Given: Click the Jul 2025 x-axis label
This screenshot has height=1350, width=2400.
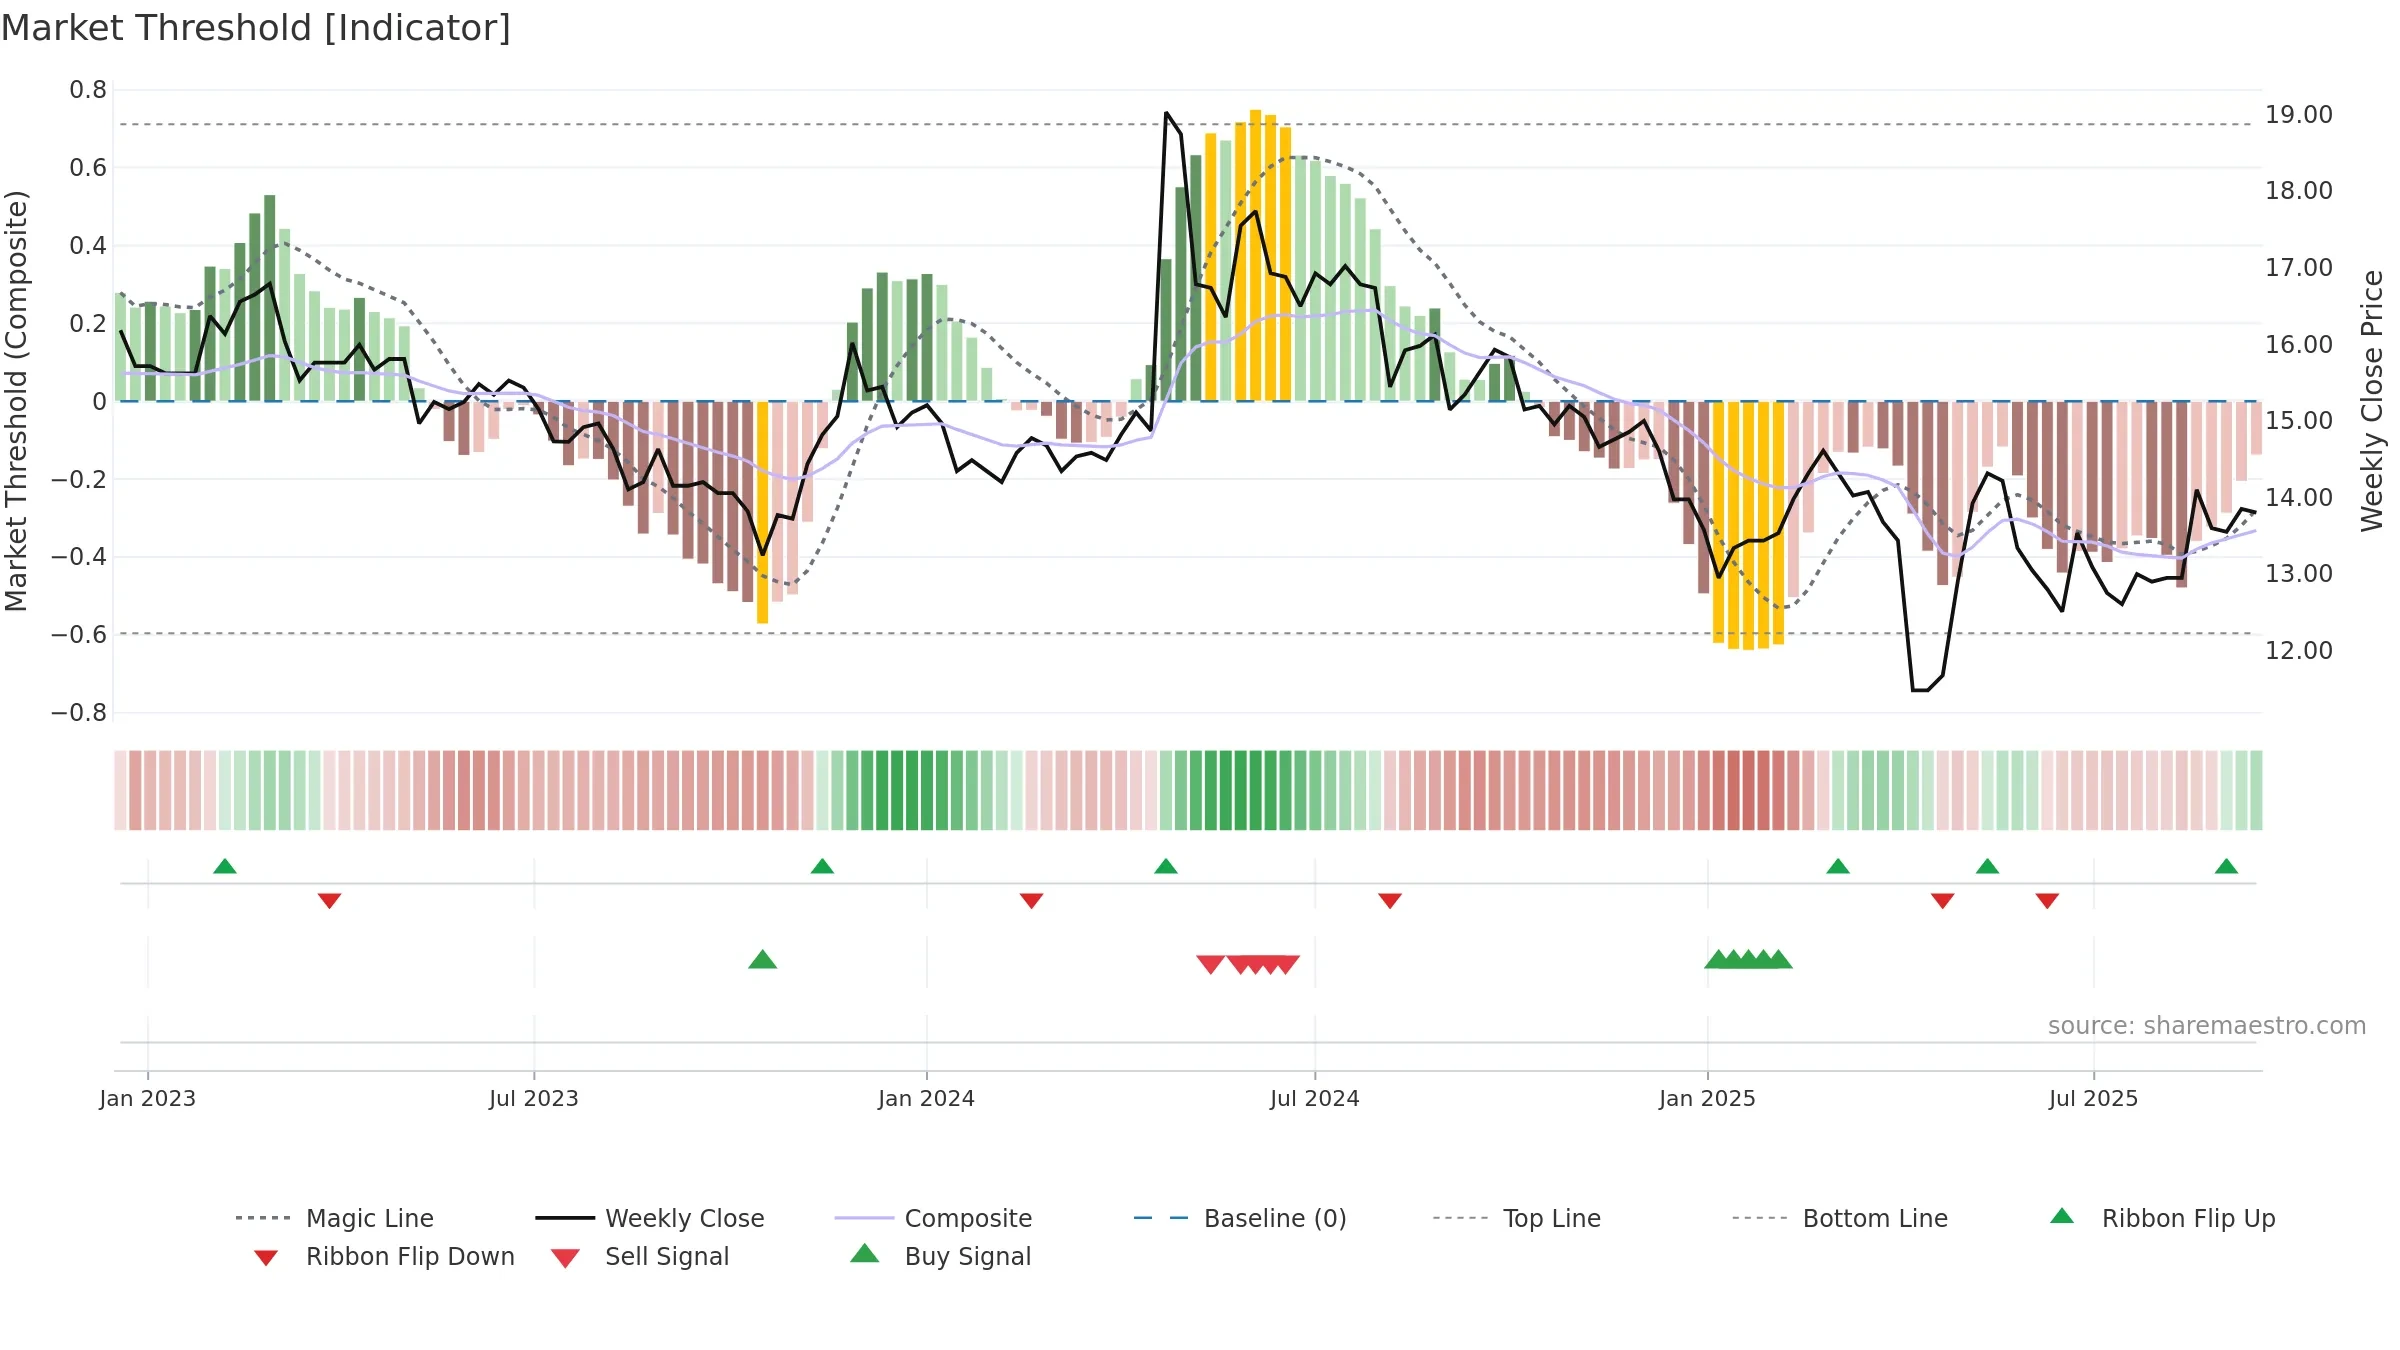Looking at the screenshot, I should pyautogui.click(x=2094, y=1099).
